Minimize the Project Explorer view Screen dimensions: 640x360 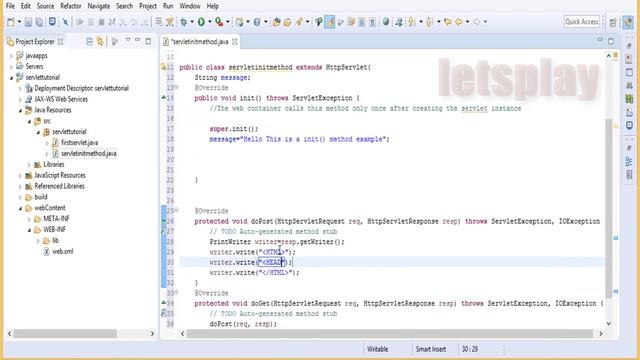(138, 40)
